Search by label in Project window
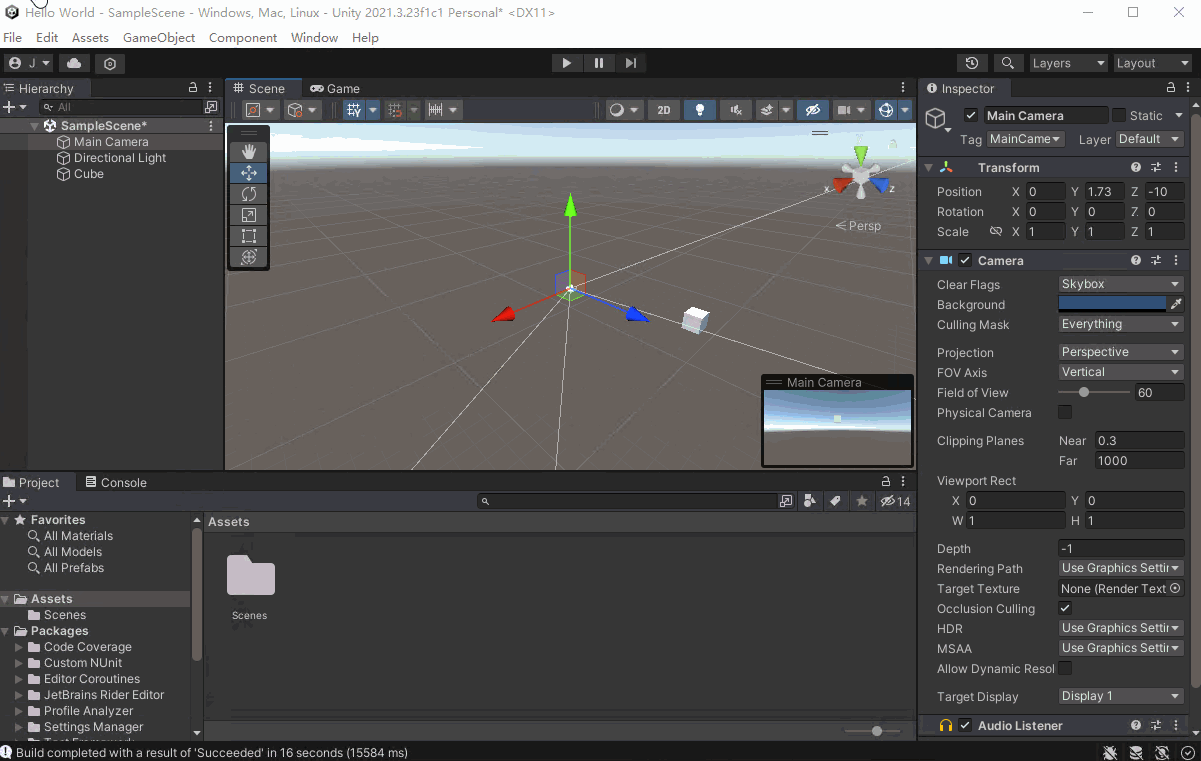1201x761 pixels. tap(835, 501)
